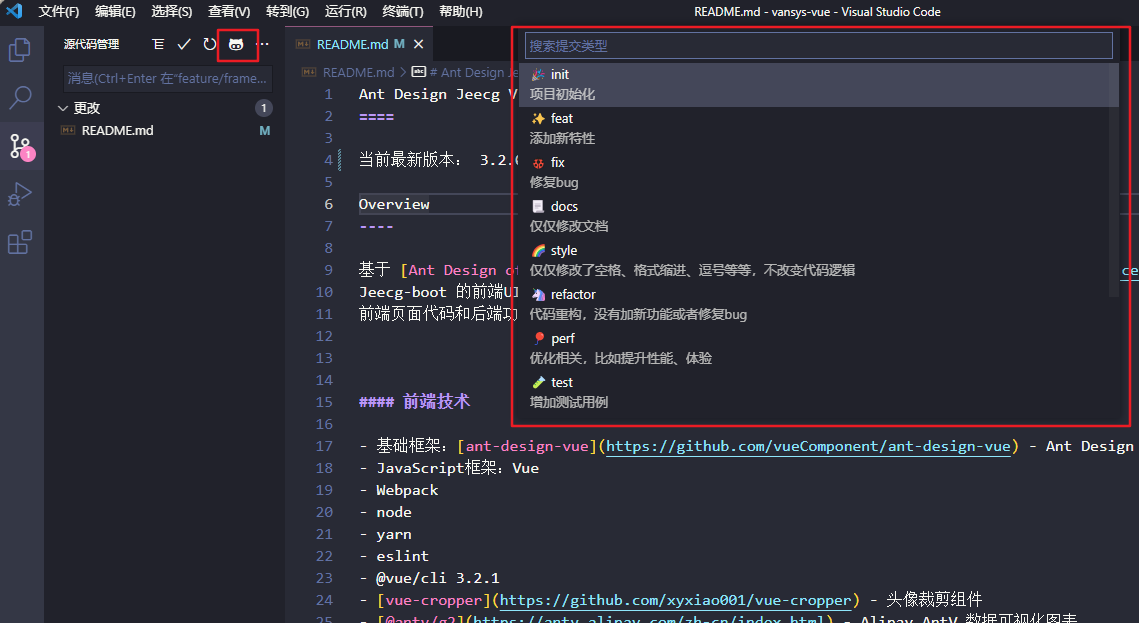This screenshot has width=1139, height=623.
Task: Toggle view as tree icon in source control
Action: (x=158, y=45)
